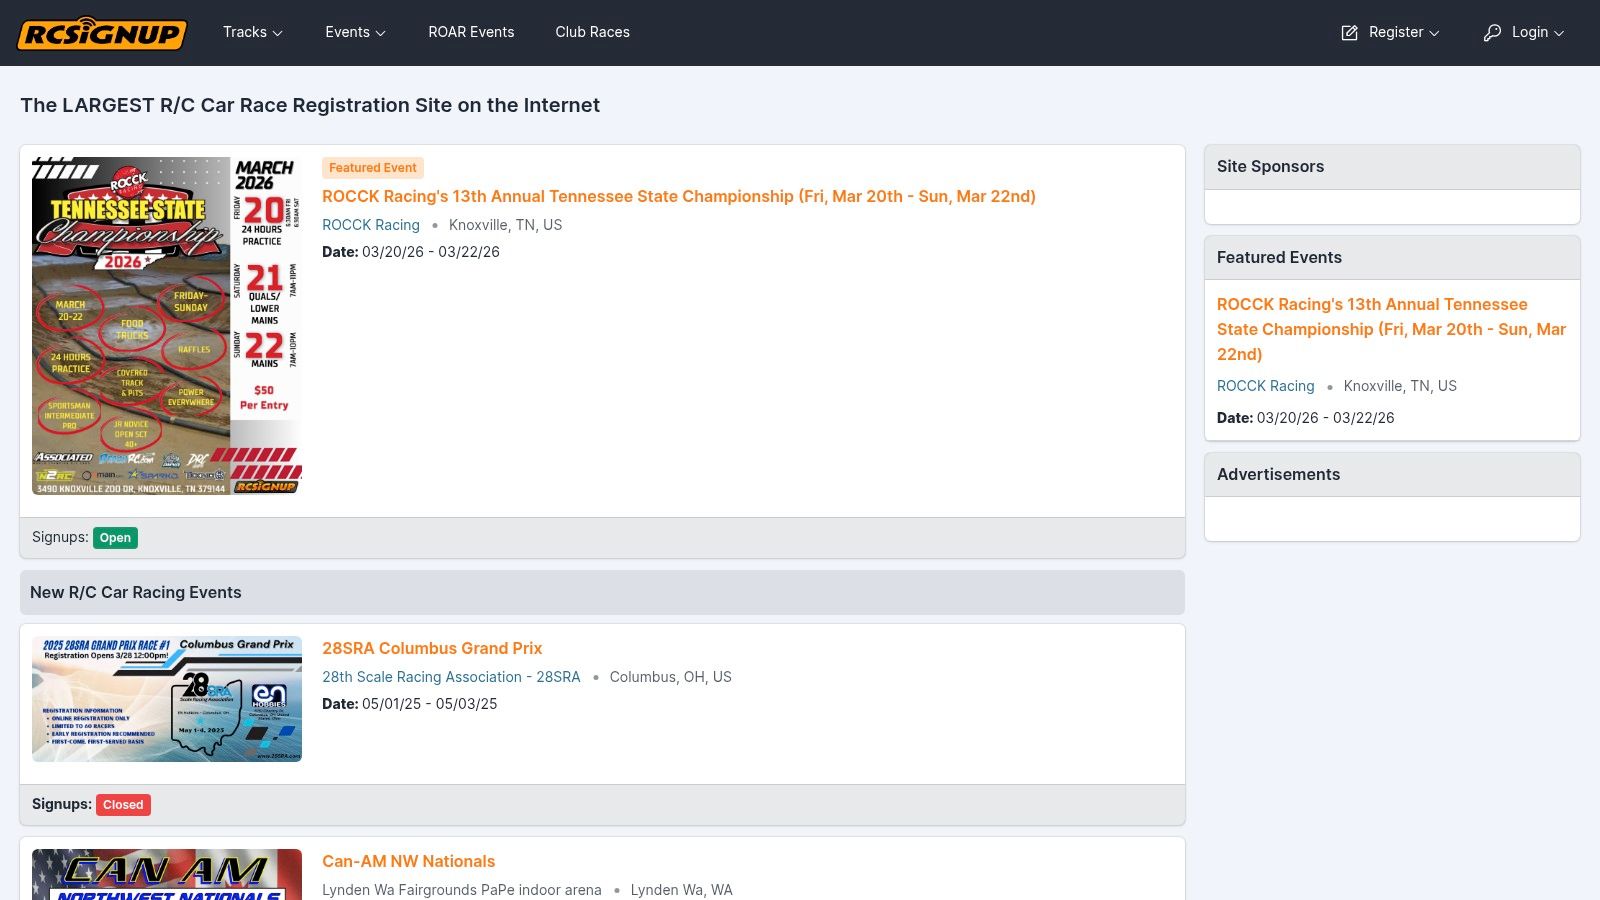
Task: Click Columbus, OH, US location text
Action: (x=670, y=677)
